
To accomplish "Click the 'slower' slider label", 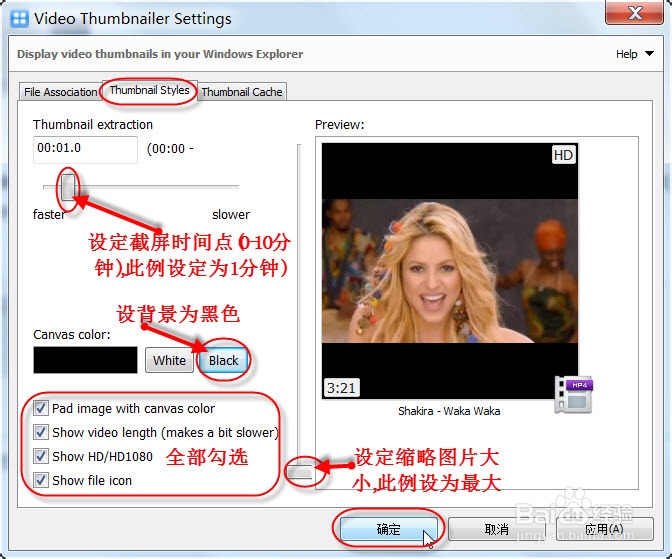I will [231, 214].
